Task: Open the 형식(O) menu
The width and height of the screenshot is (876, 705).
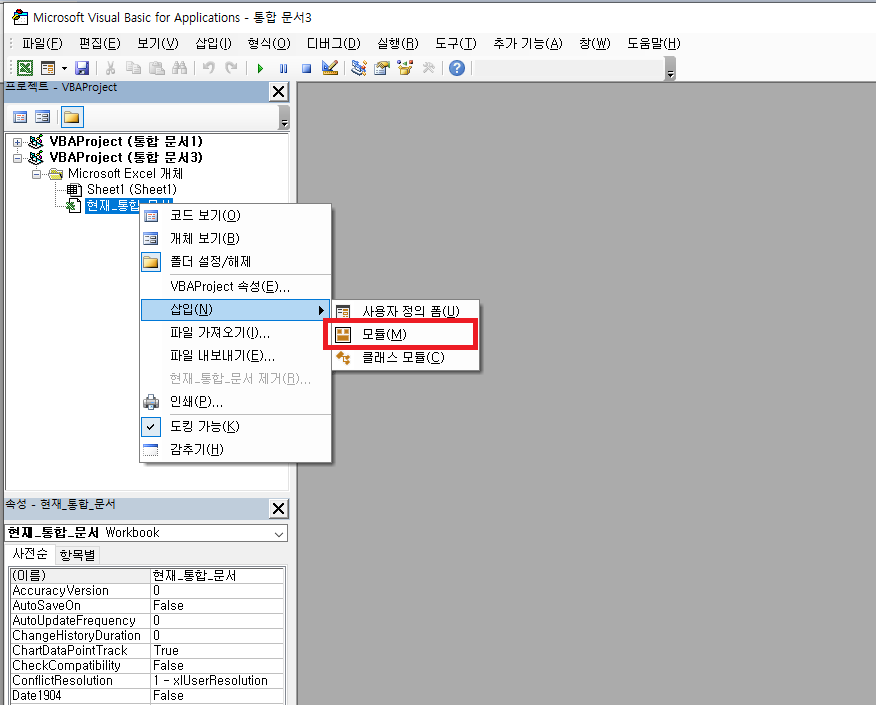Action: coord(269,44)
